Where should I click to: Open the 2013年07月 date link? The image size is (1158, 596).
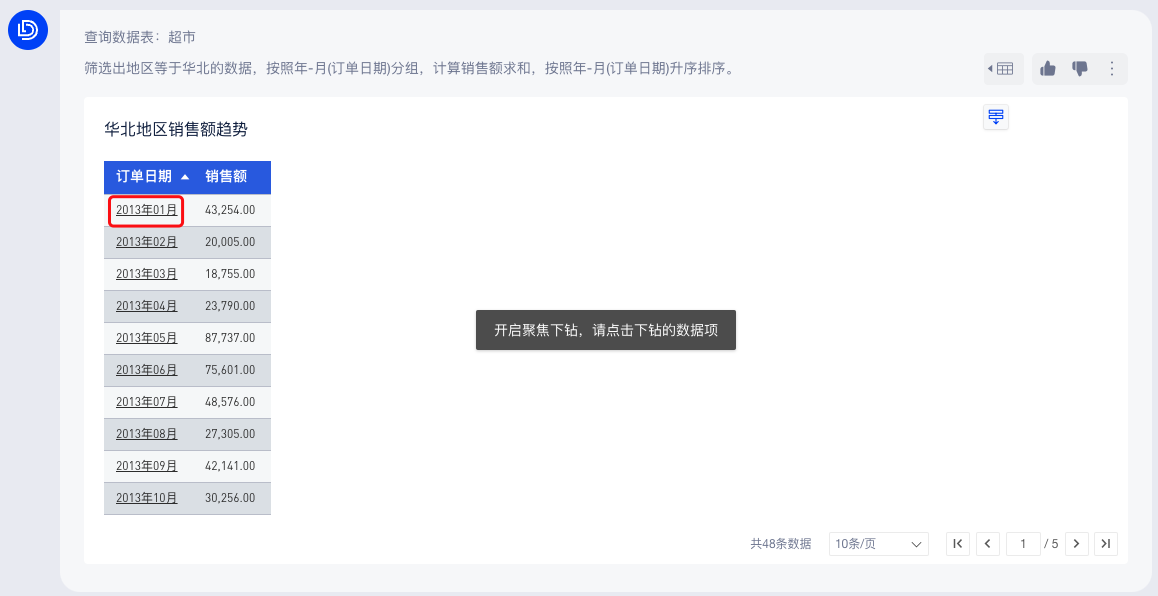point(146,402)
